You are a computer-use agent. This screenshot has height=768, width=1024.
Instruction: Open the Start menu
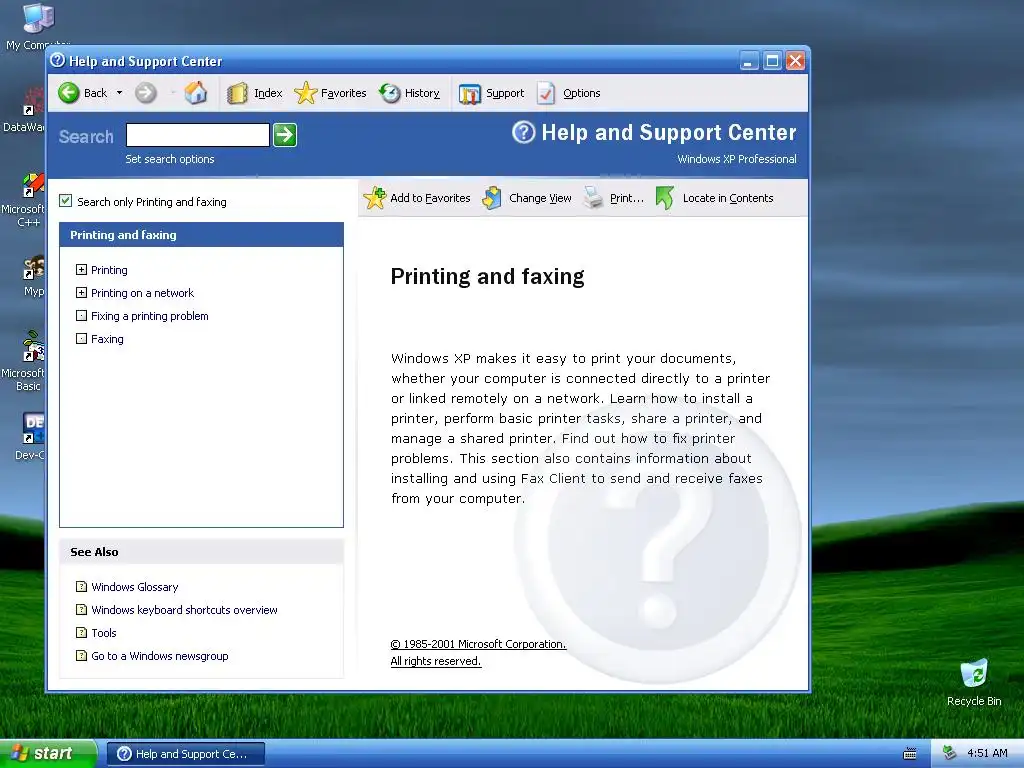click(48, 753)
